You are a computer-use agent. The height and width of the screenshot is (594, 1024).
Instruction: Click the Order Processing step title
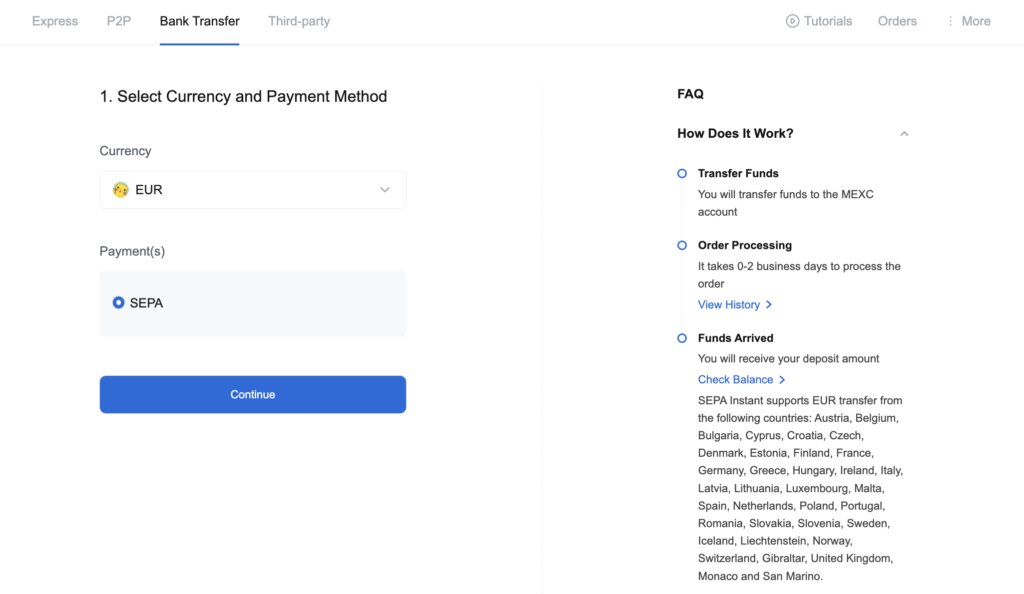coord(744,245)
